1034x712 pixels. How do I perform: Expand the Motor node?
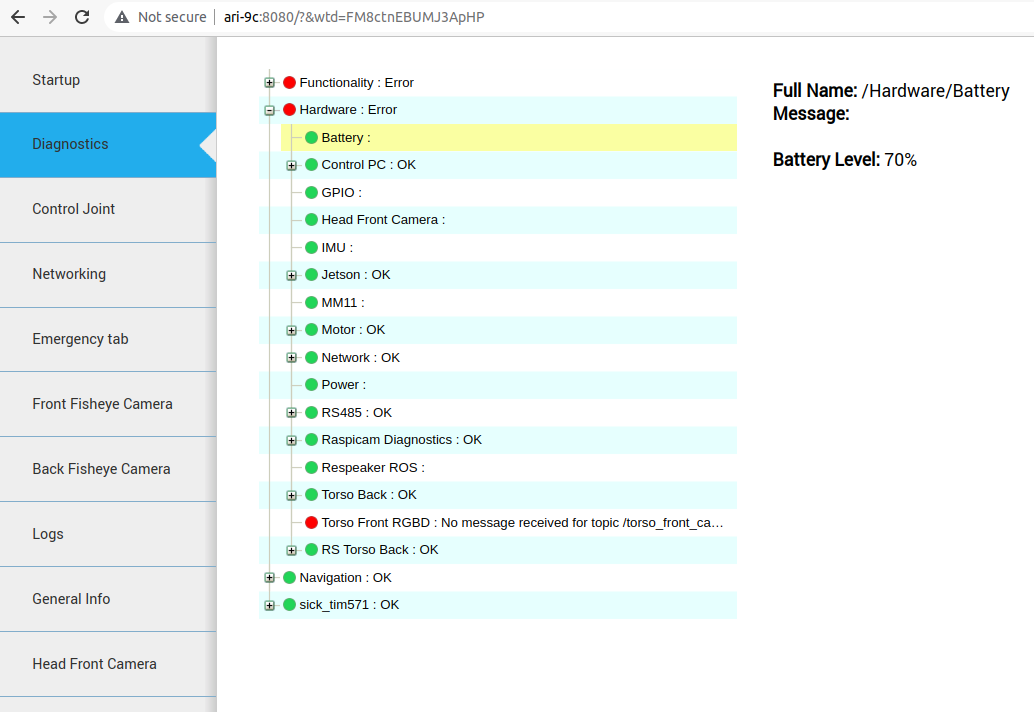pos(291,330)
